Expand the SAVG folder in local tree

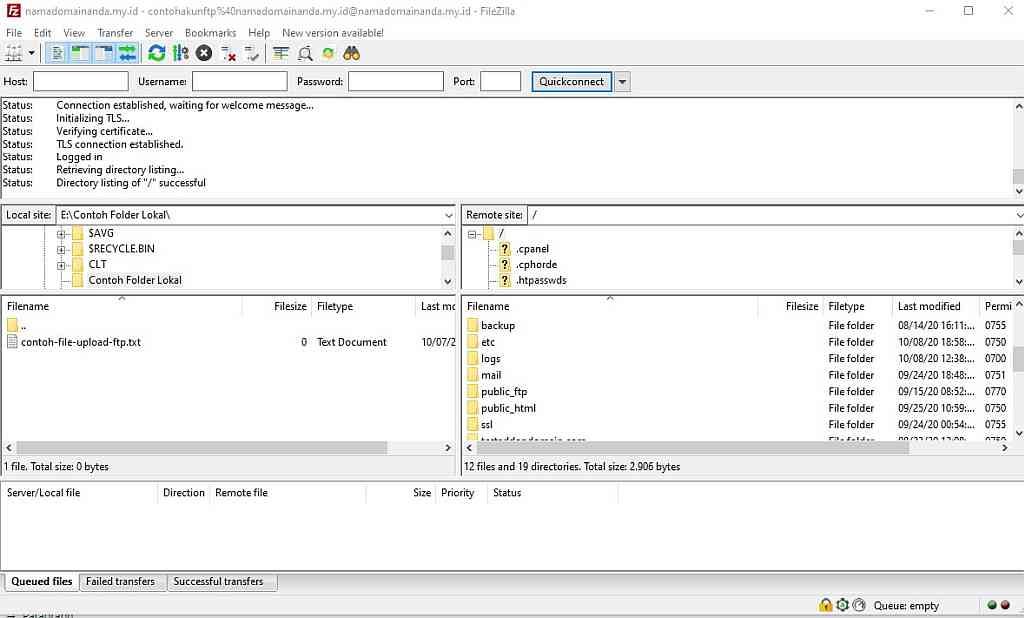click(61, 234)
